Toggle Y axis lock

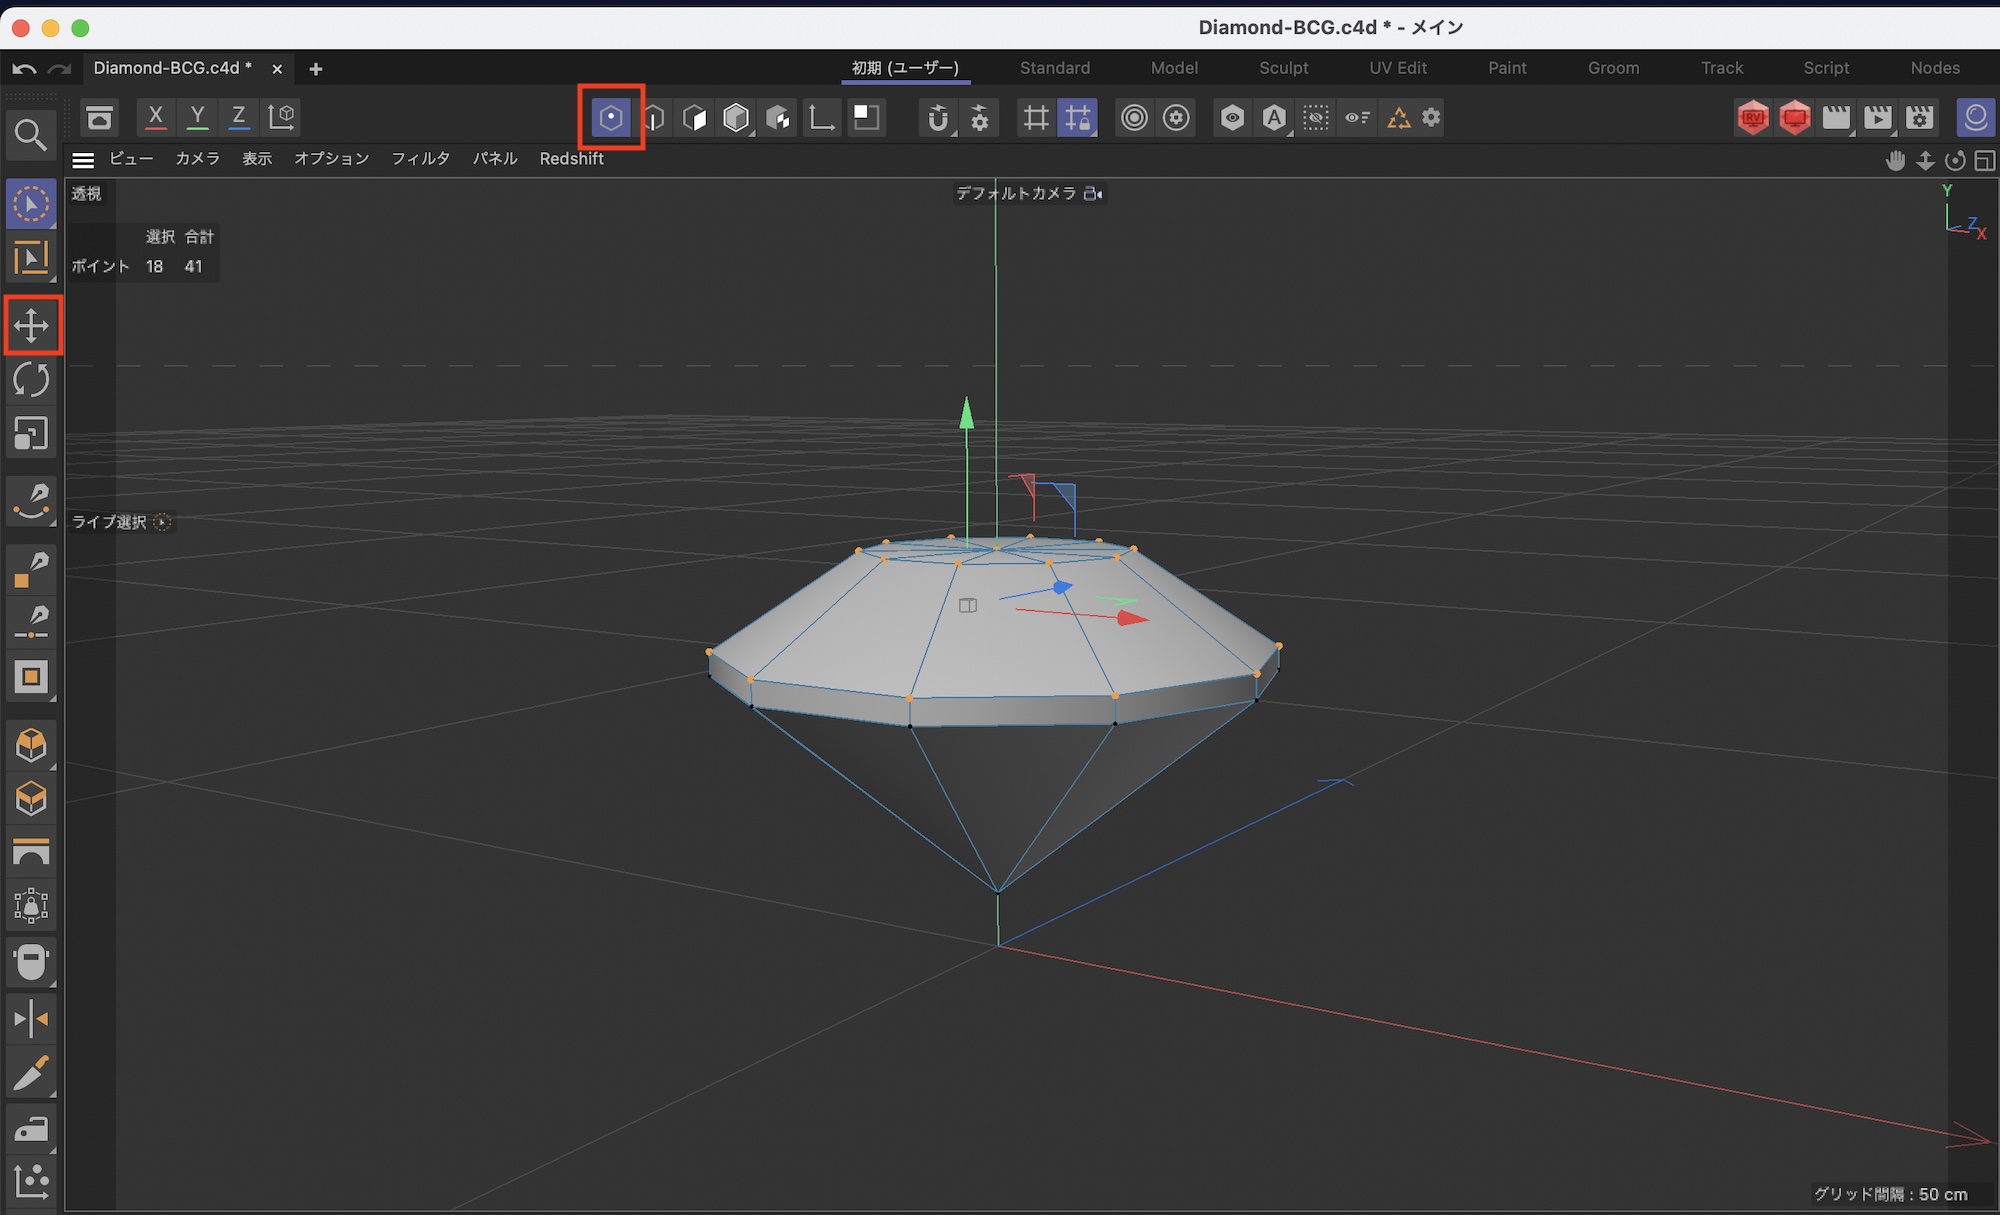point(197,117)
